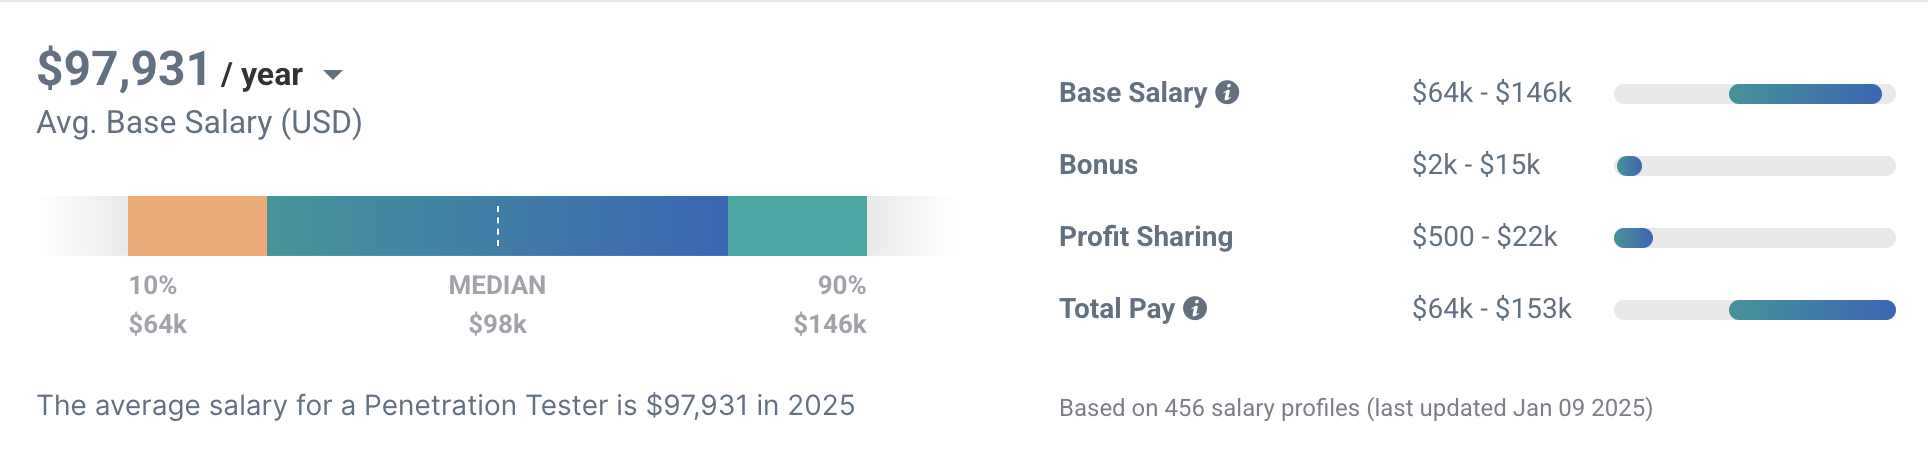Select the orange 10% salary bar segment
Image resolution: width=1928 pixels, height=458 pixels.
(x=197, y=226)
